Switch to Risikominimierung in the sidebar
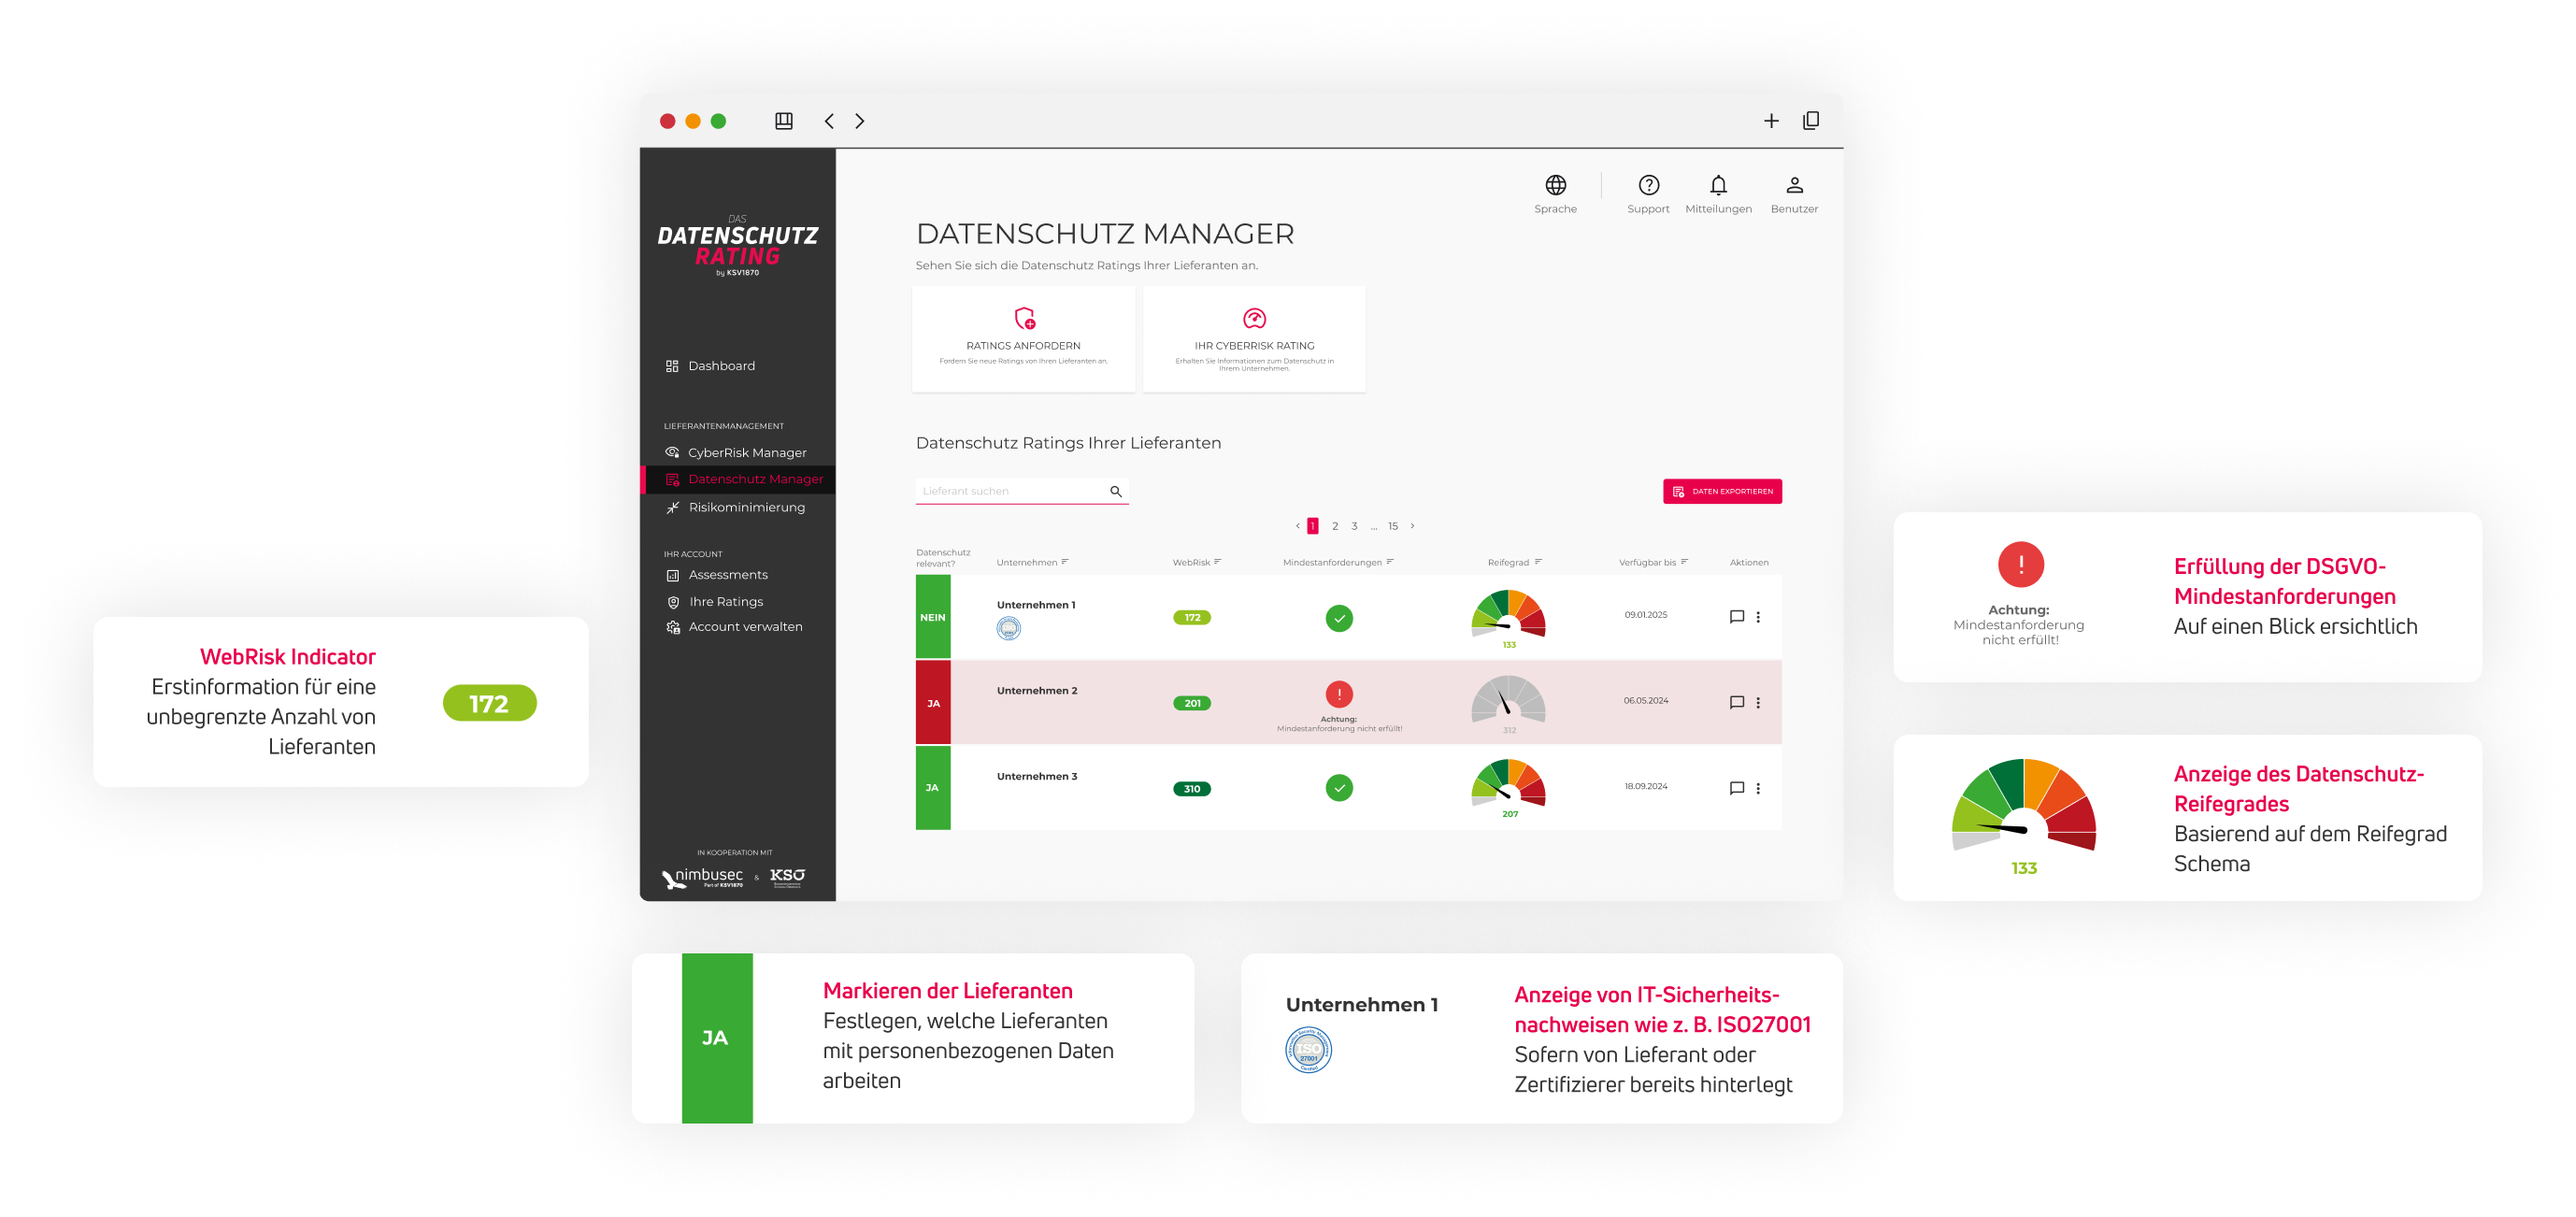This screenshot has width=2576, height=1217. pyautogui.click(x=746, y=507)
